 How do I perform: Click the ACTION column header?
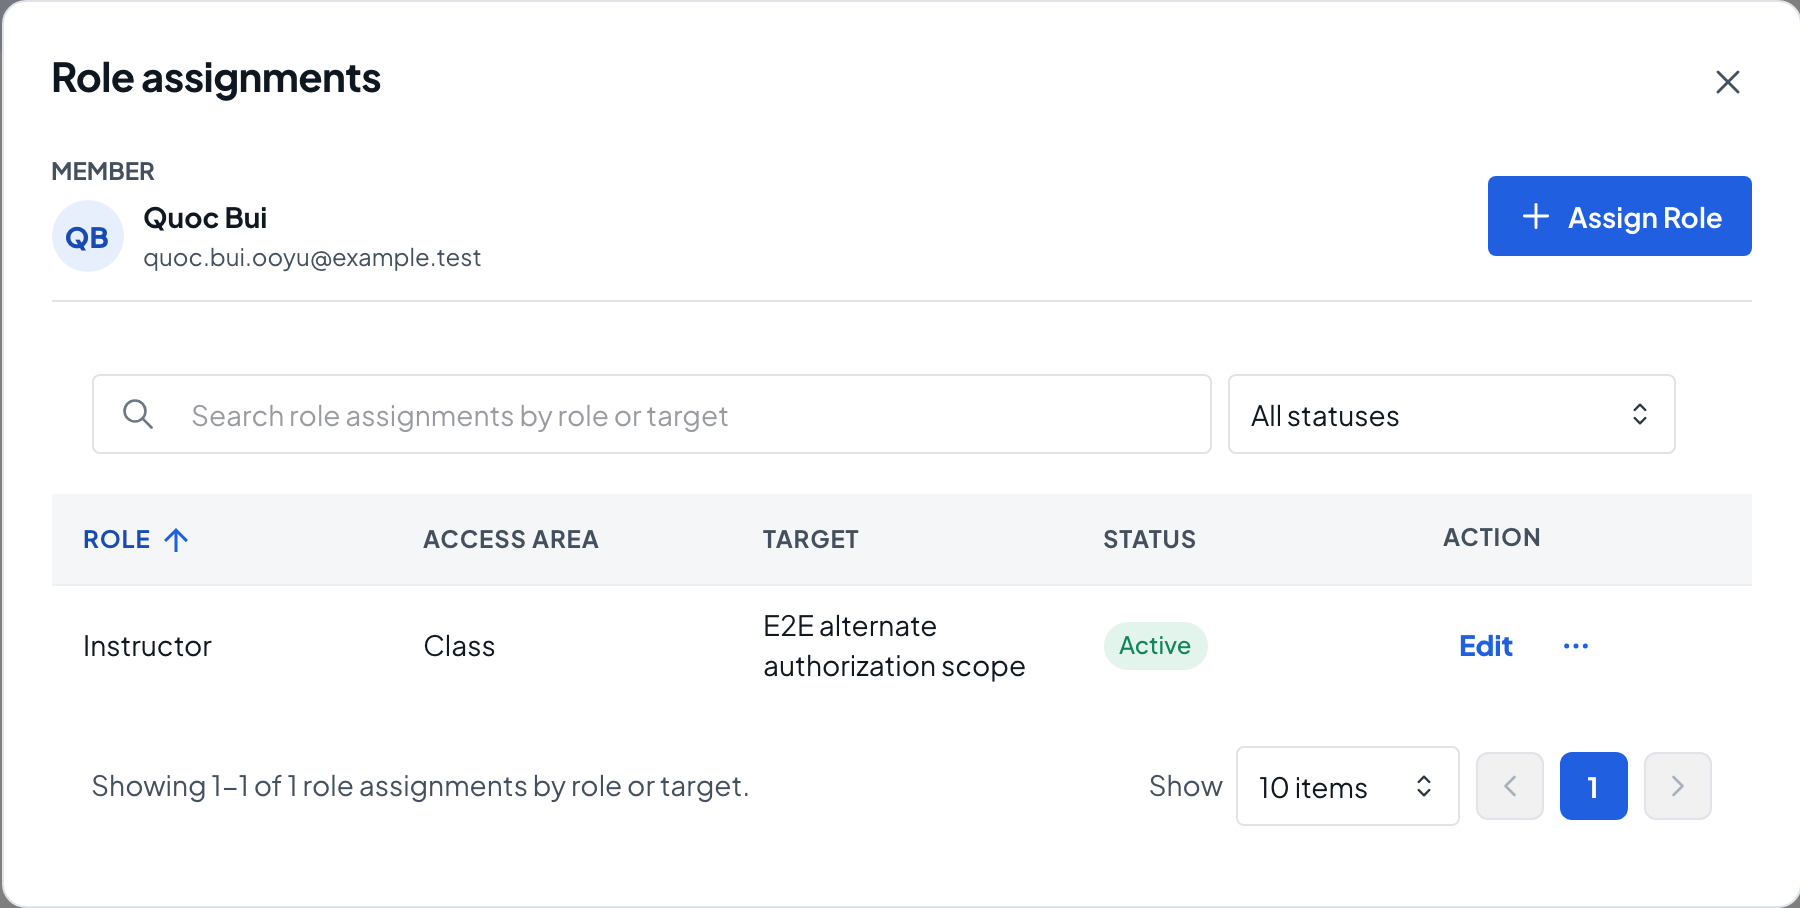click(1491, 537)
